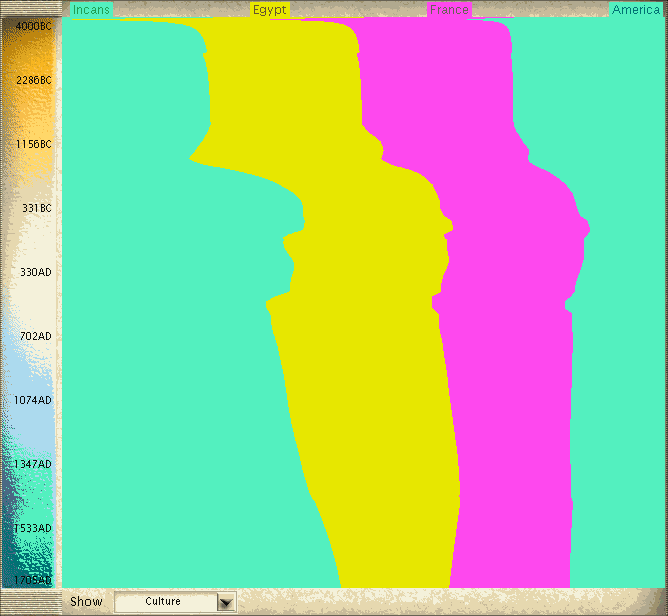Select the France label at top
Viewport: 668px width, 616px height.
pyautogui.click(x=449, y=10)
